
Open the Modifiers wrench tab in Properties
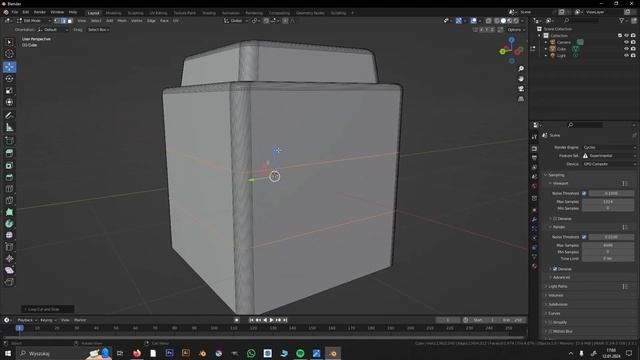point(534,220)
